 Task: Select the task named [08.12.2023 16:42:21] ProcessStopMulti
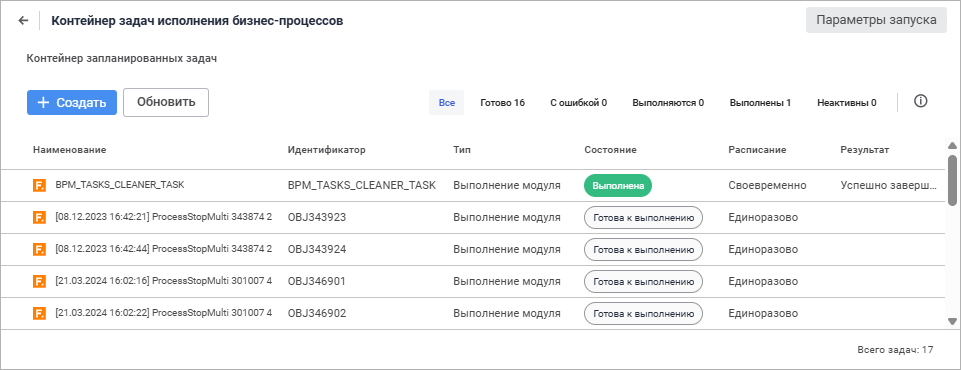point(164,216)
